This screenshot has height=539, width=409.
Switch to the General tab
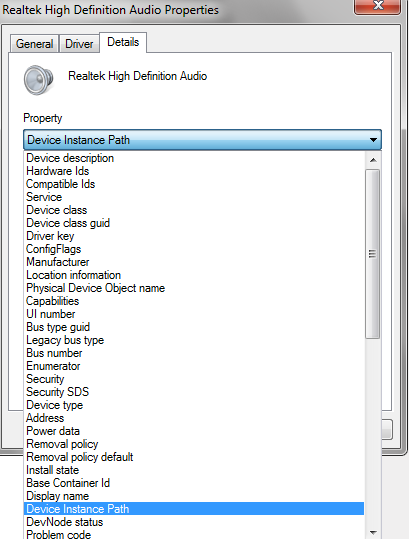click(34, 44)
